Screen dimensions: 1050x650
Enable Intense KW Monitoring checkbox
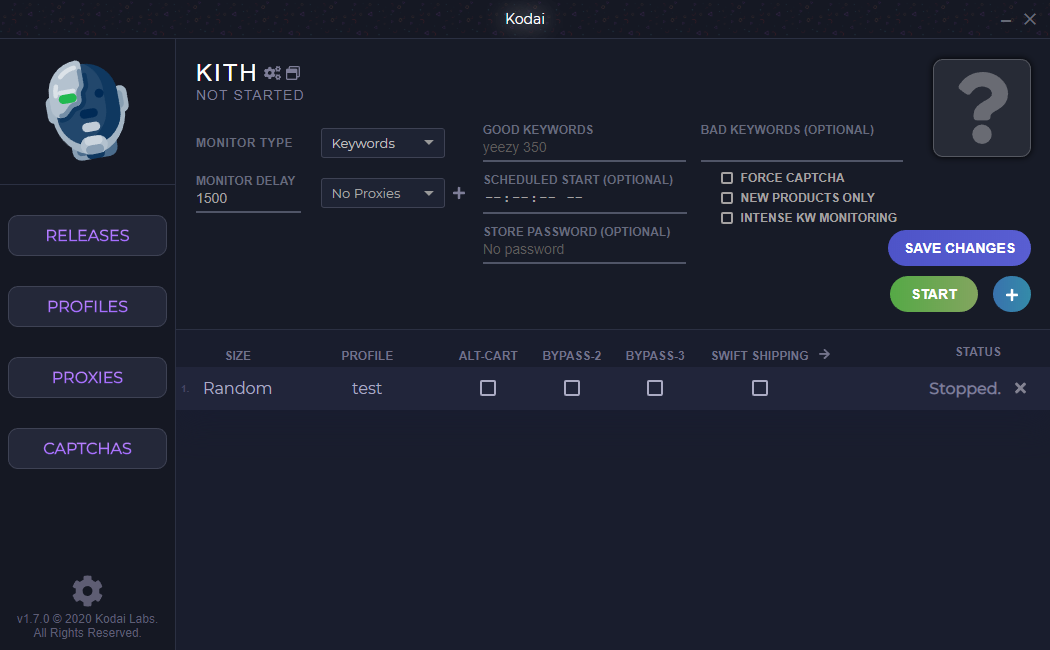click(727, 218)
